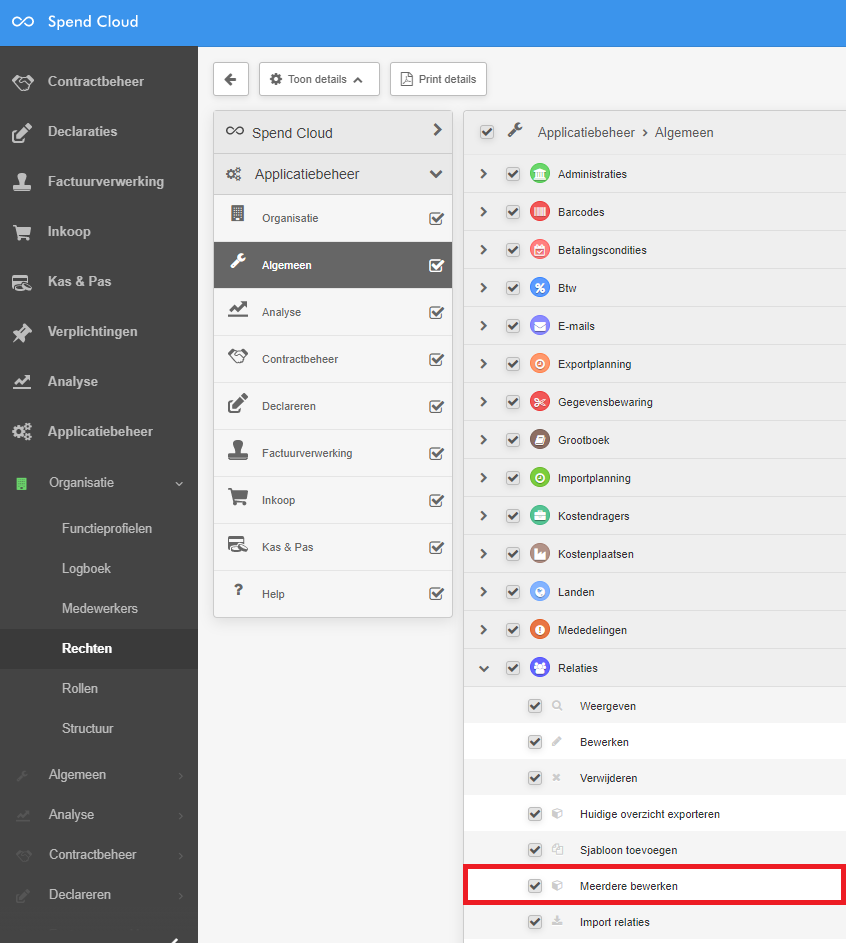Click the back arrow button
The height and width of the screenshot is (943, 846).
231,79
